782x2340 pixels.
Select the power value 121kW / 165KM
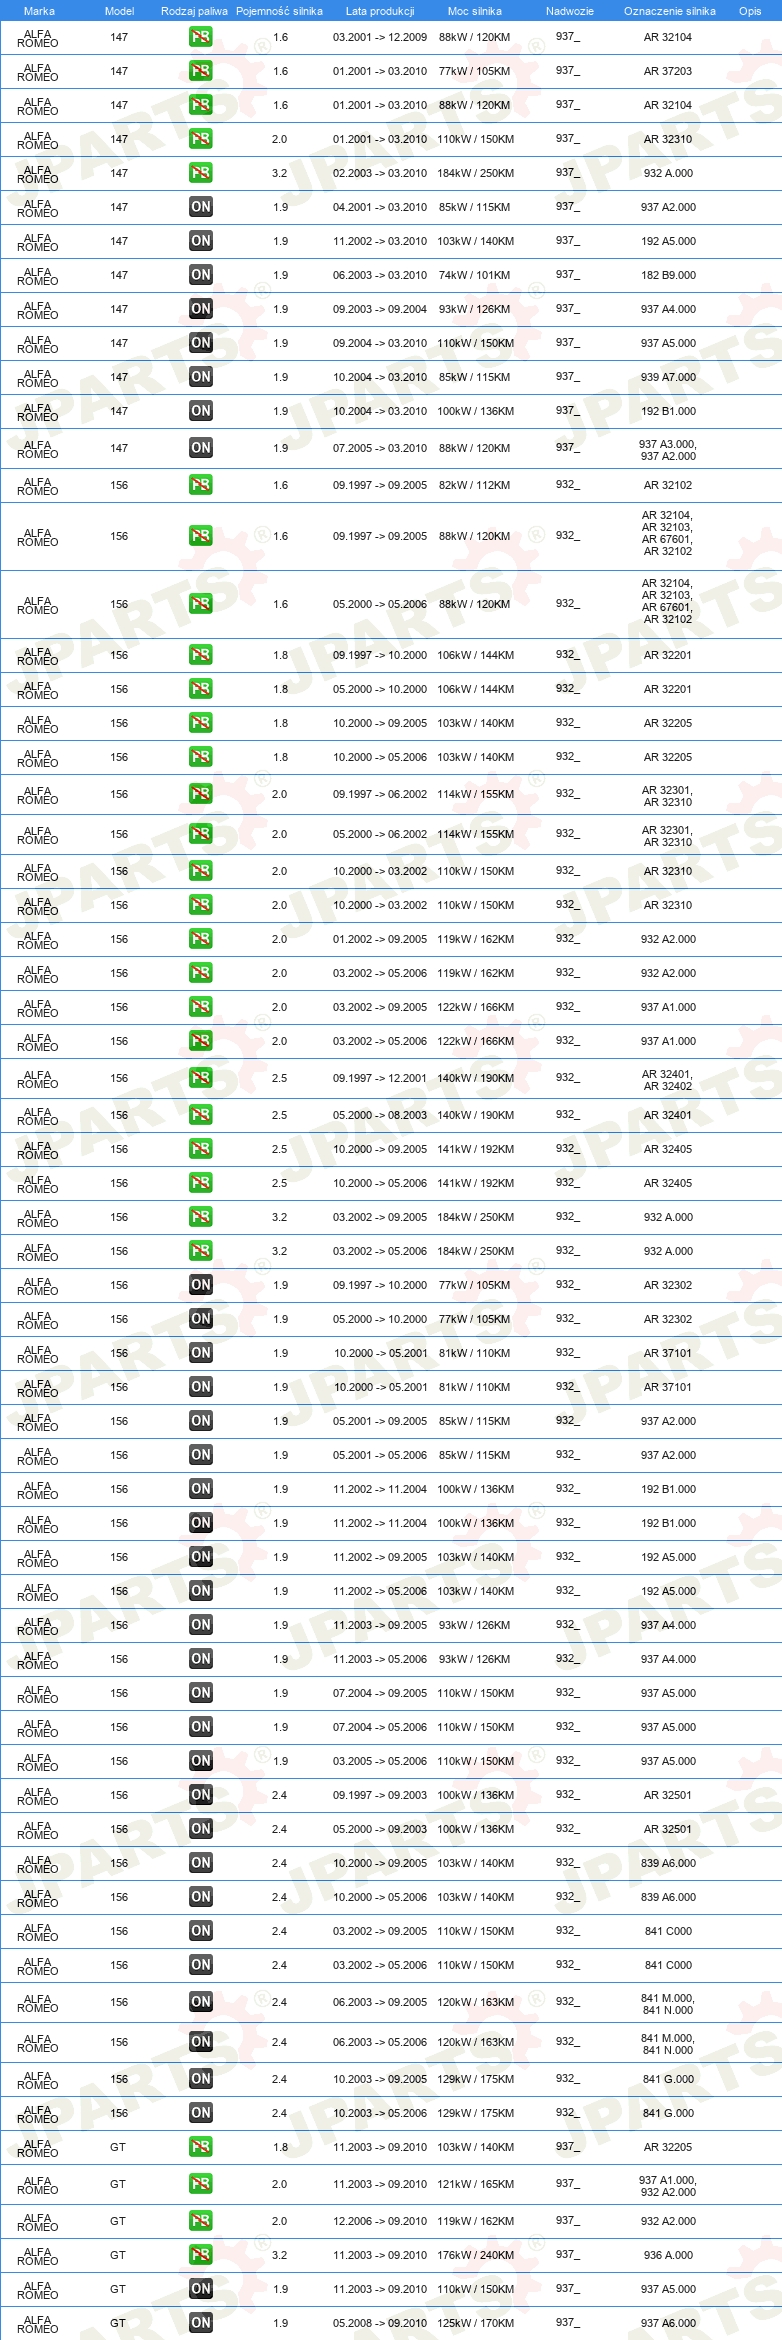475,2184
